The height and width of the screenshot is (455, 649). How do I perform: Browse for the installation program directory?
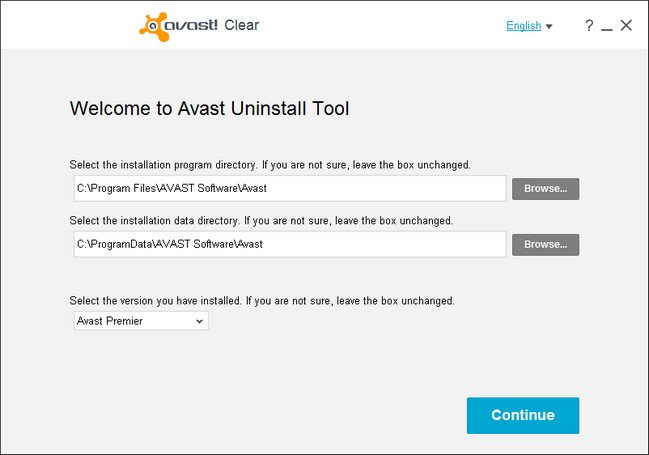point(545,189)
